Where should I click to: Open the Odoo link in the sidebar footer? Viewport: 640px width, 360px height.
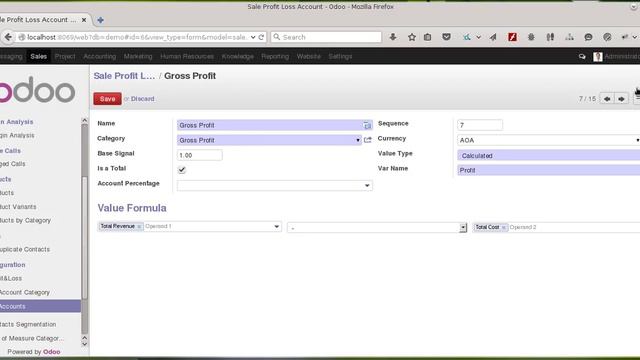(51, 352)
